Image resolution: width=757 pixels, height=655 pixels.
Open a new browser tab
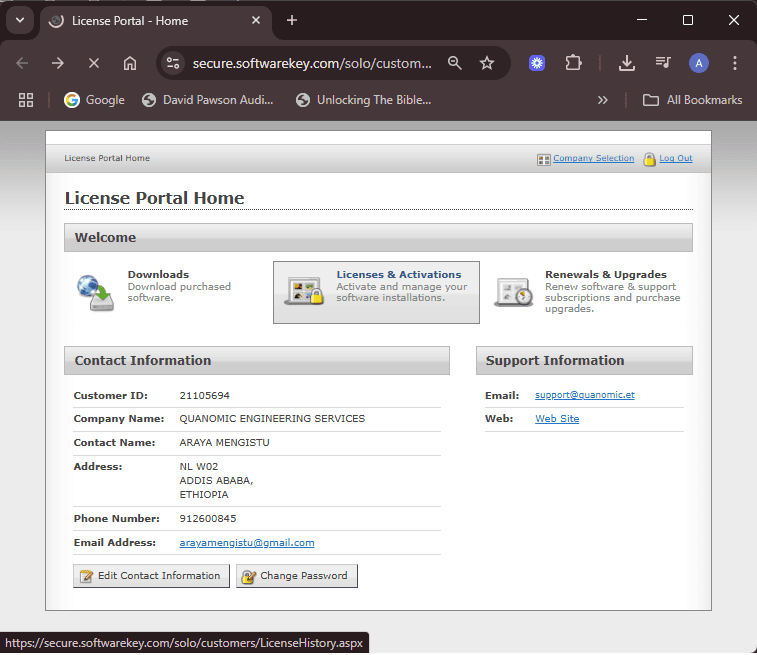pos(292,20)
